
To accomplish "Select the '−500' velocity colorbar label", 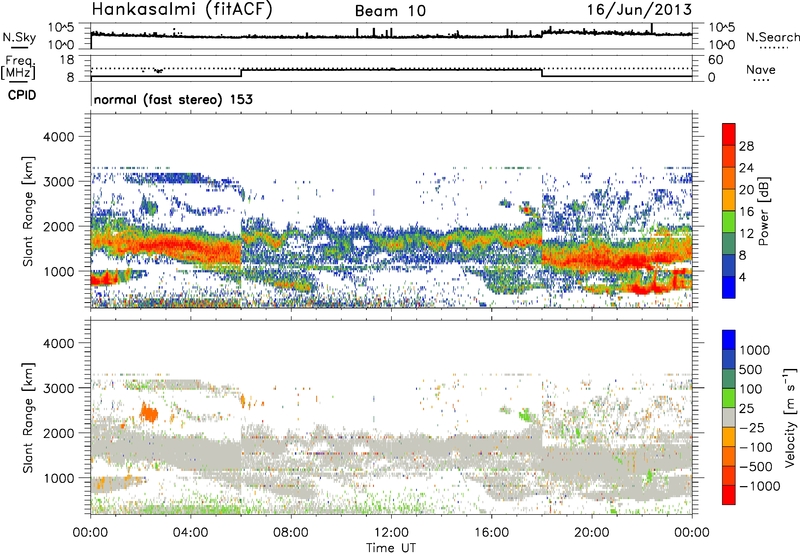I will pyautogui.click(x=756, y=467).
